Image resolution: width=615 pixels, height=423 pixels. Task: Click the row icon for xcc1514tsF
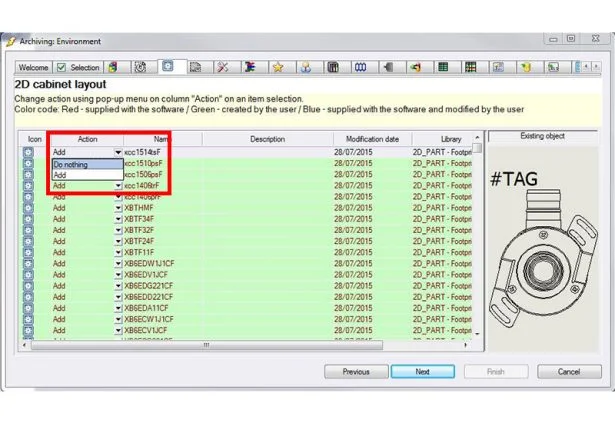pos(28,152)
